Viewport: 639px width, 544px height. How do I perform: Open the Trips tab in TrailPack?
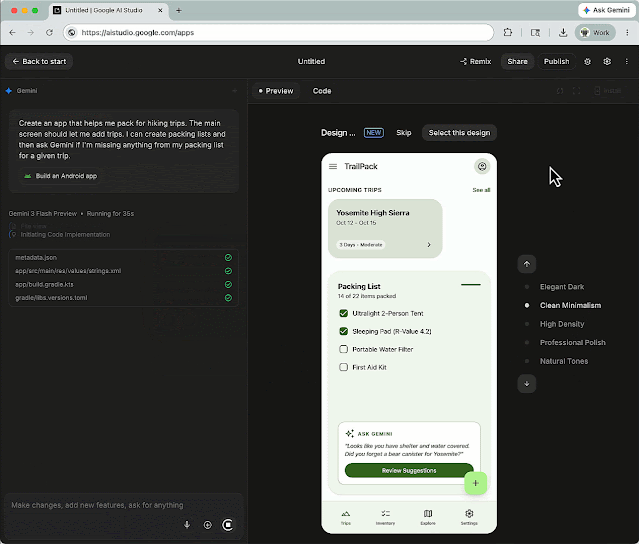pos(346,517)
